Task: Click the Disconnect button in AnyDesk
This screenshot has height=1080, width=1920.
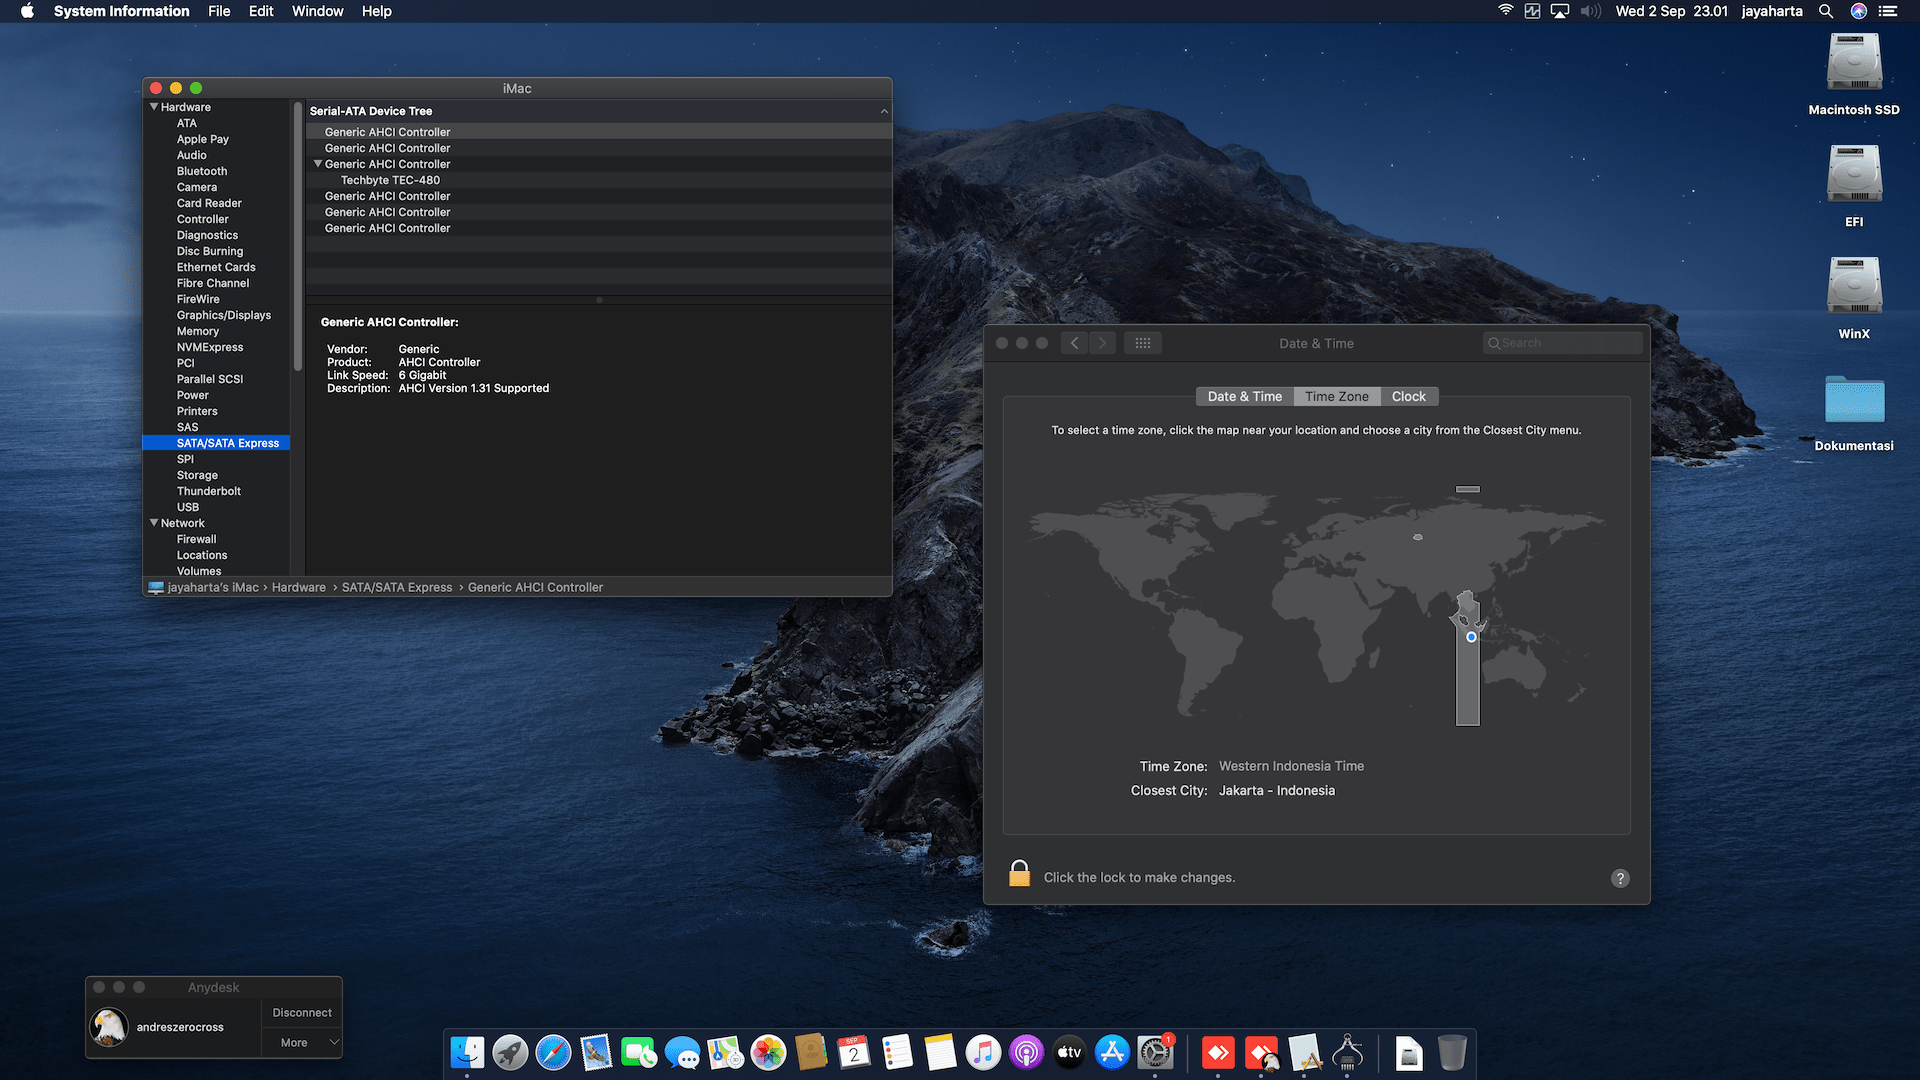Action: [302, 1012]
